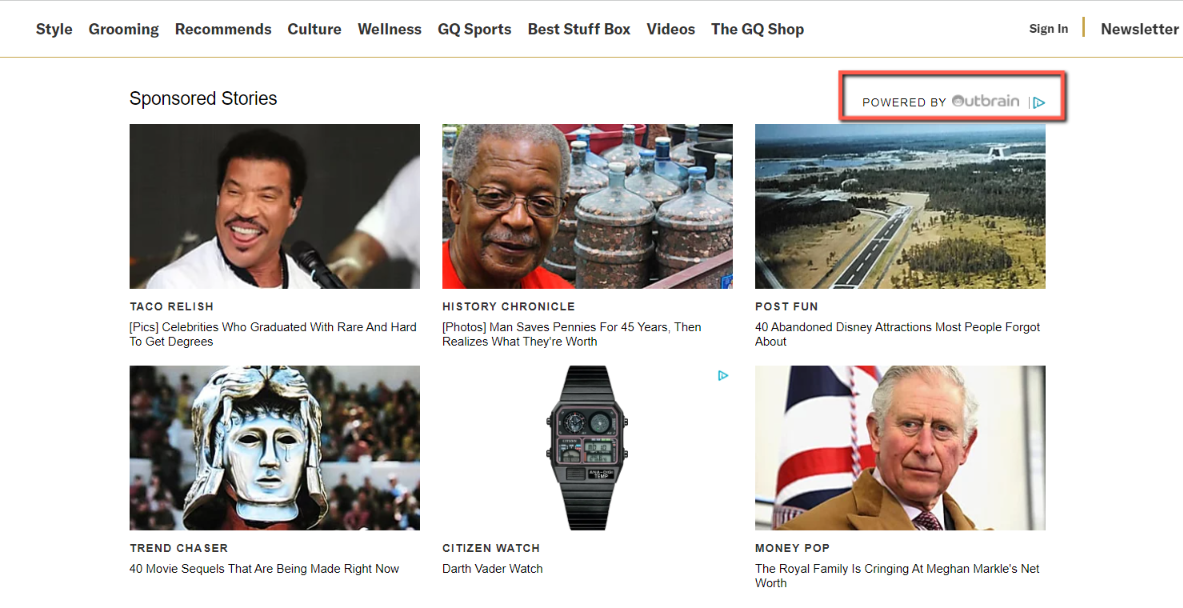Viewport: 1183px width, 608px height.
Task: Go to the Grooming section
Action: pos(124,29)
